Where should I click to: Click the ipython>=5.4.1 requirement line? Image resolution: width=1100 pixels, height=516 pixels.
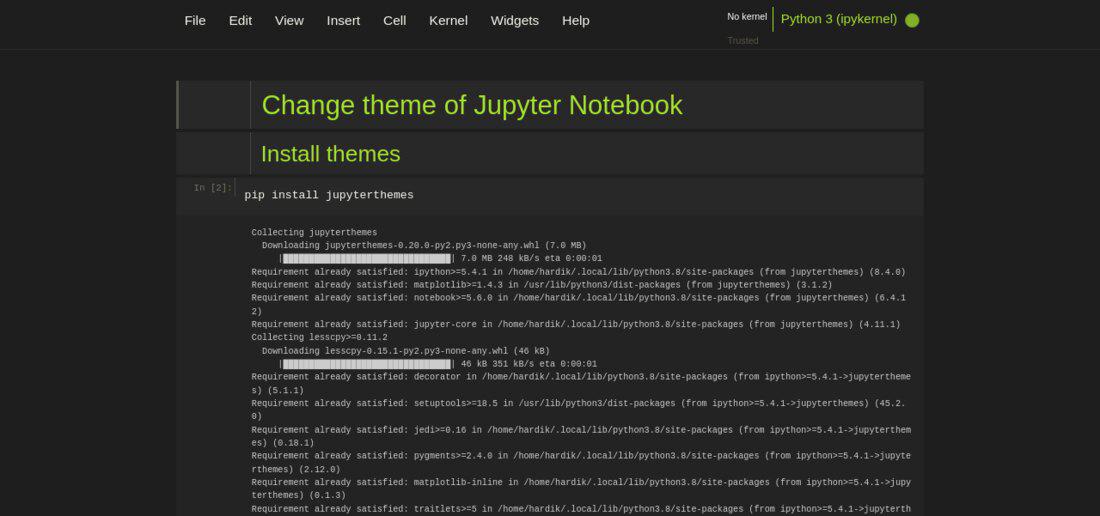point(578,272)
